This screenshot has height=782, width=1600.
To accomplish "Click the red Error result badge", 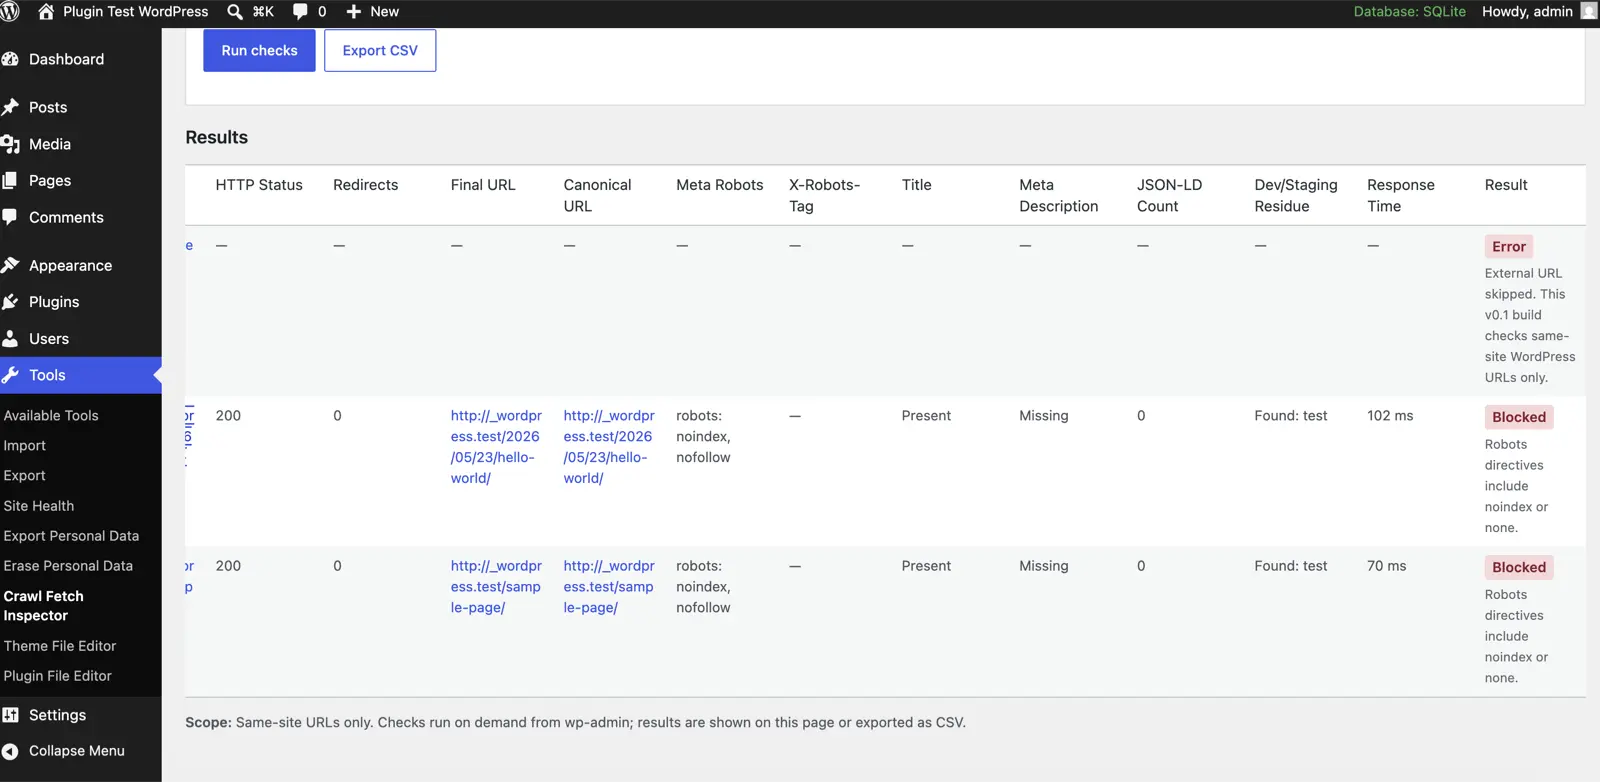I will pos(1509,246).
